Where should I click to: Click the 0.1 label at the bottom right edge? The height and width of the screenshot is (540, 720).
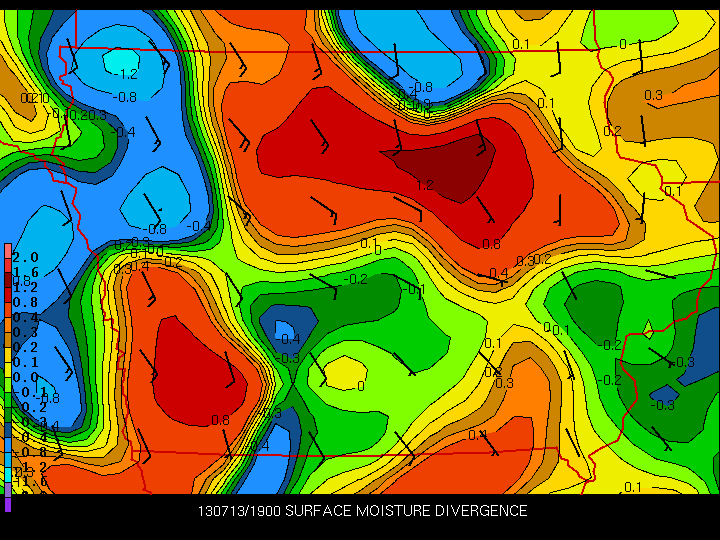pyautogui.click(x=633, y=487)
